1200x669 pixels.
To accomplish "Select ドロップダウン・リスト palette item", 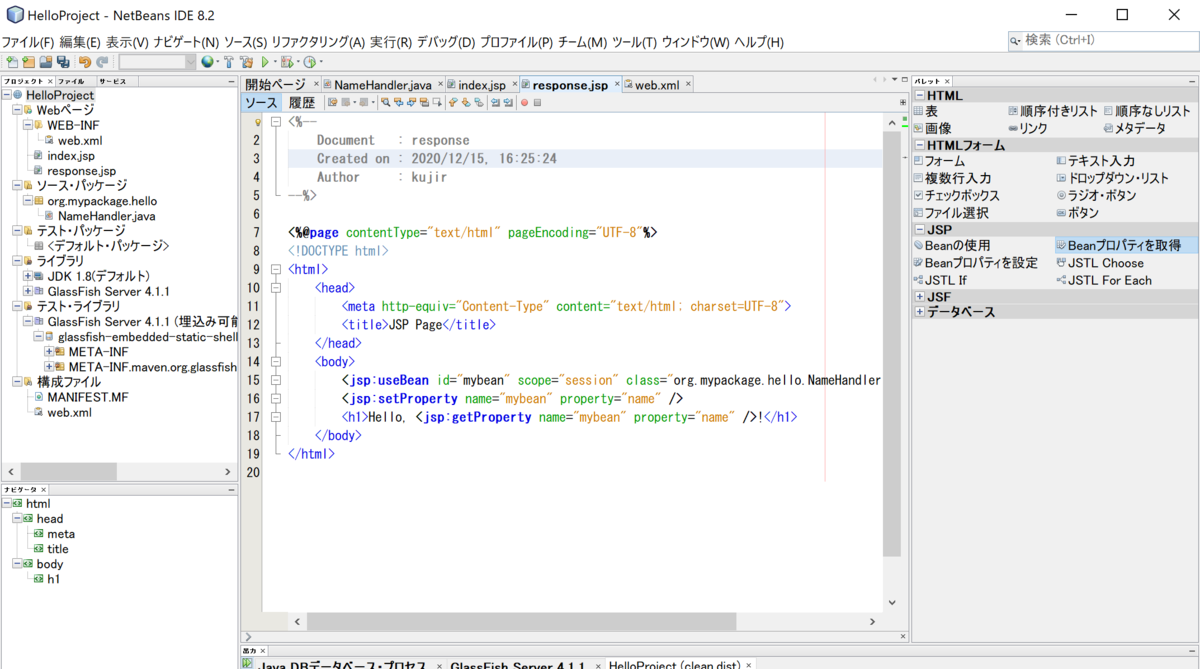I will [1112, 178].
